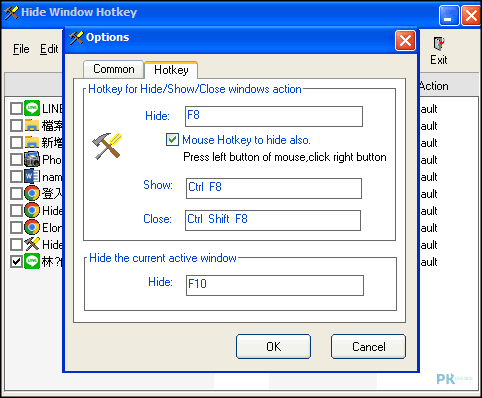Open the Edit menu in main window
The width and height of the screenshot is (482, 398).
pos(49,49)
